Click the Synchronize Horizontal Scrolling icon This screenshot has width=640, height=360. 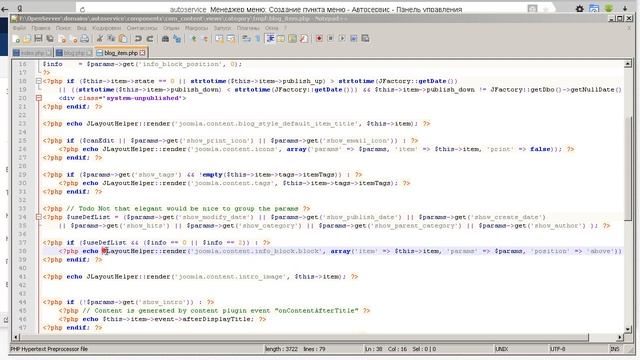pos(231,39)
